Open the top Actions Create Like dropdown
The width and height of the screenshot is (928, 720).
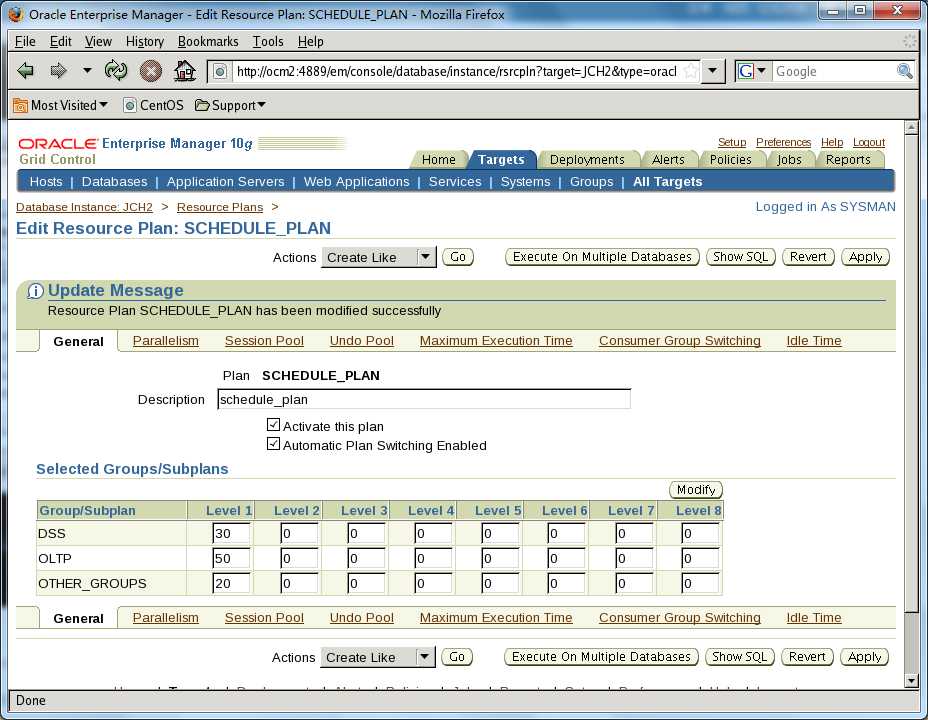pos(379,257)
